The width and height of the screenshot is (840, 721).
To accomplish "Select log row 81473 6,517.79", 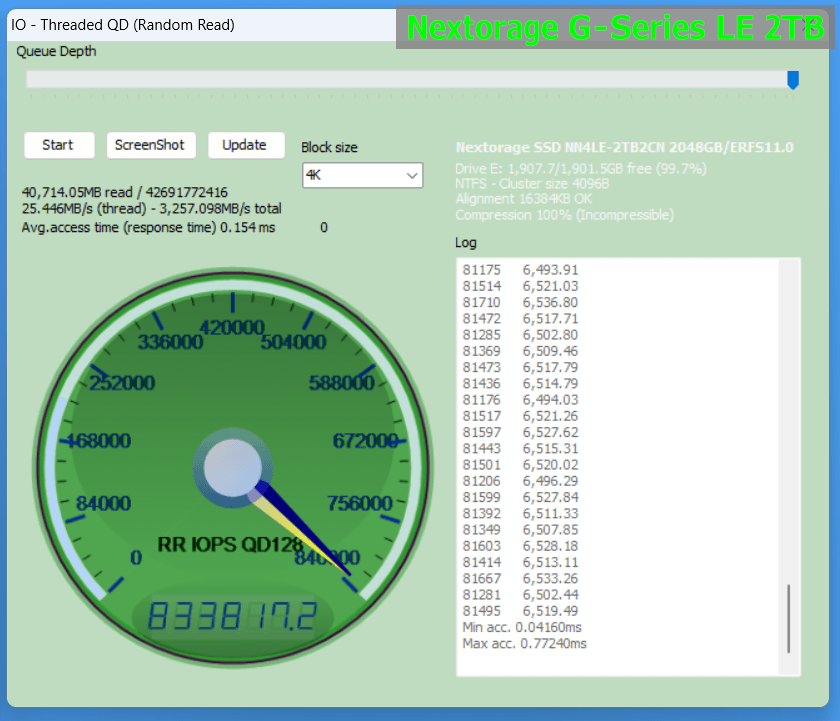I will [x=520, y=367].
